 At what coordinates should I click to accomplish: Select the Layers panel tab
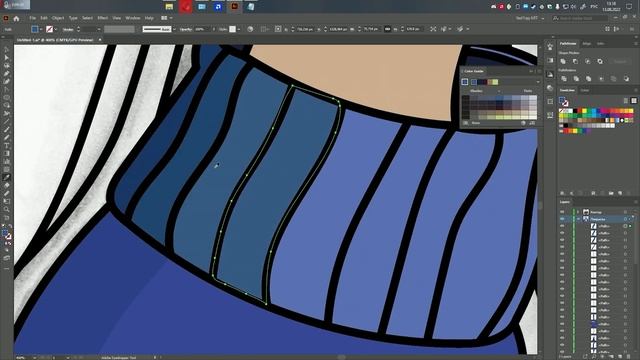pyautogui.click(x=565, y=202)
